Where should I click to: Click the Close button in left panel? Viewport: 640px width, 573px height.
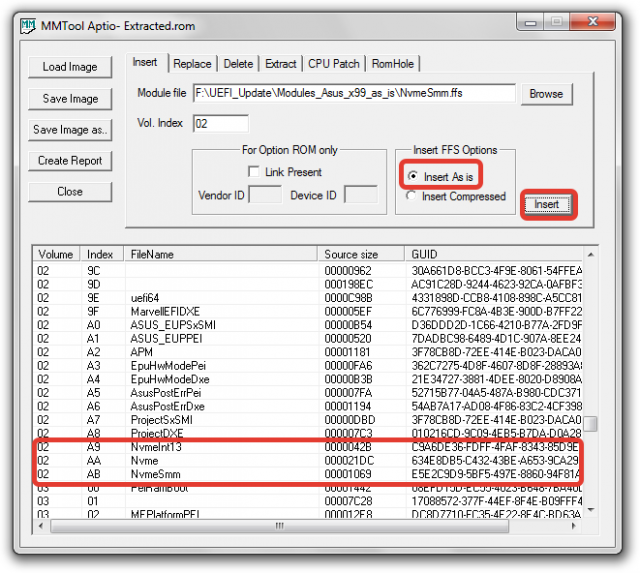coord(70,192)
